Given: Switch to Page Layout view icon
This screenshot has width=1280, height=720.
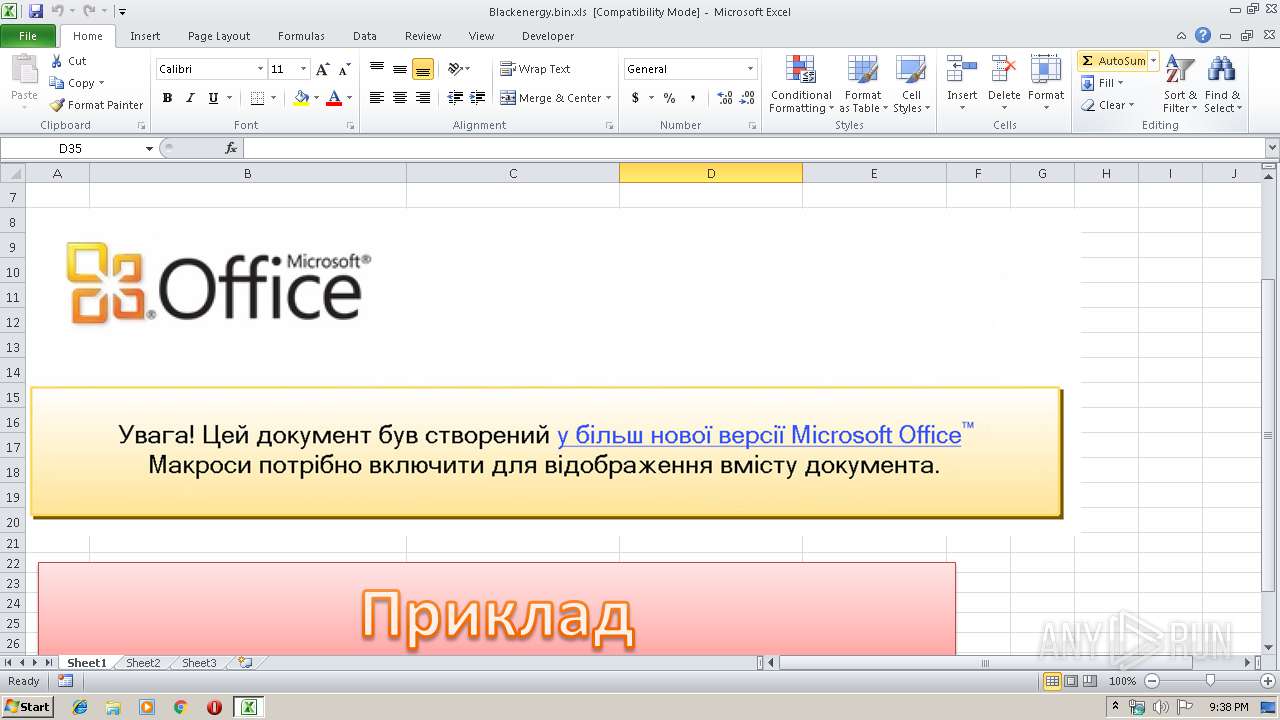Looking at the screenshot, I should [x=1071, y=681].
